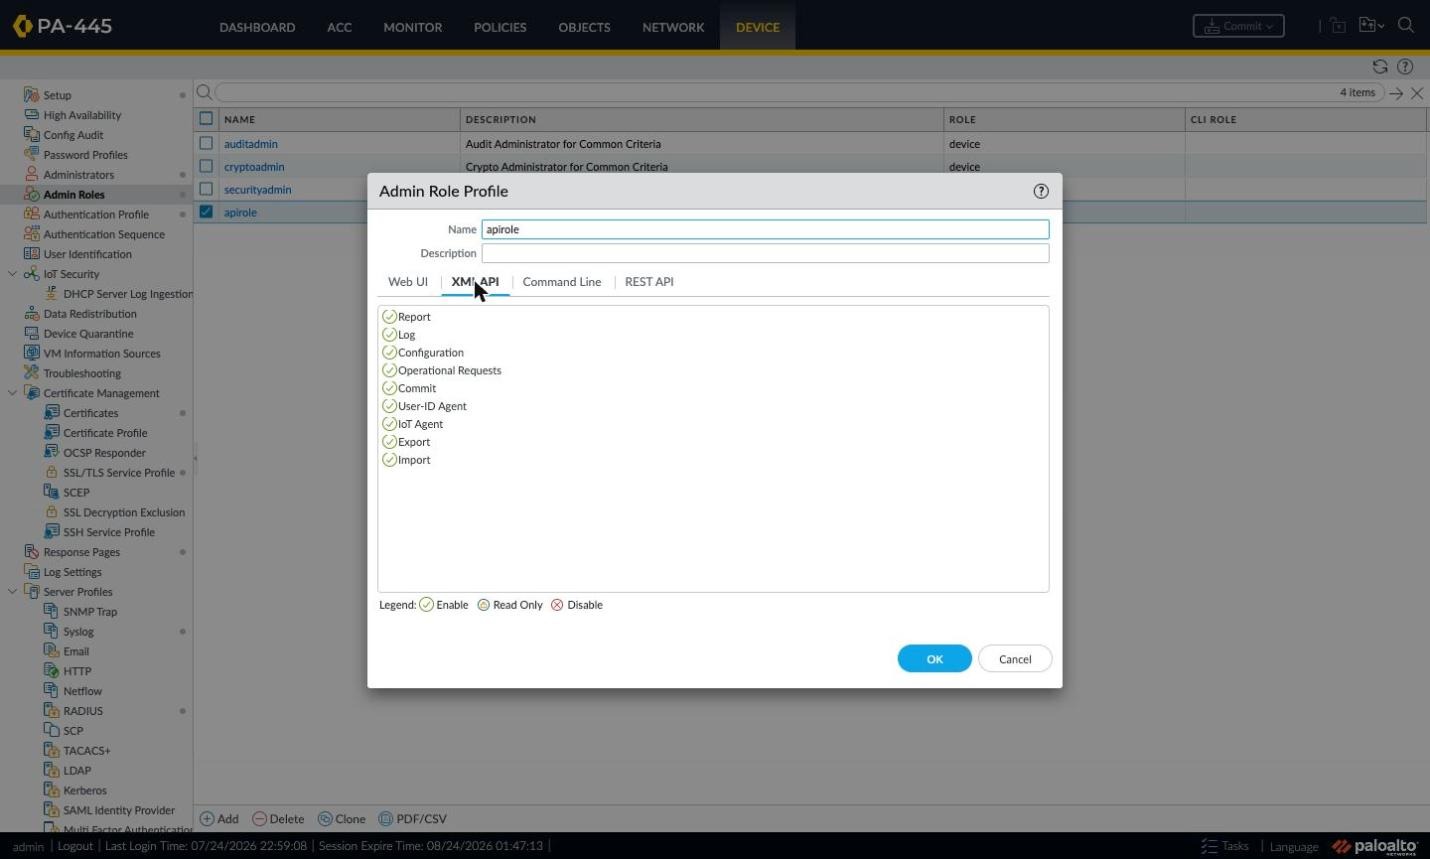This screenshot has width=1430, height=859.
Task: Open the DASHBOARD main tab
Action: pyautogui.click(x=257, y=27)
